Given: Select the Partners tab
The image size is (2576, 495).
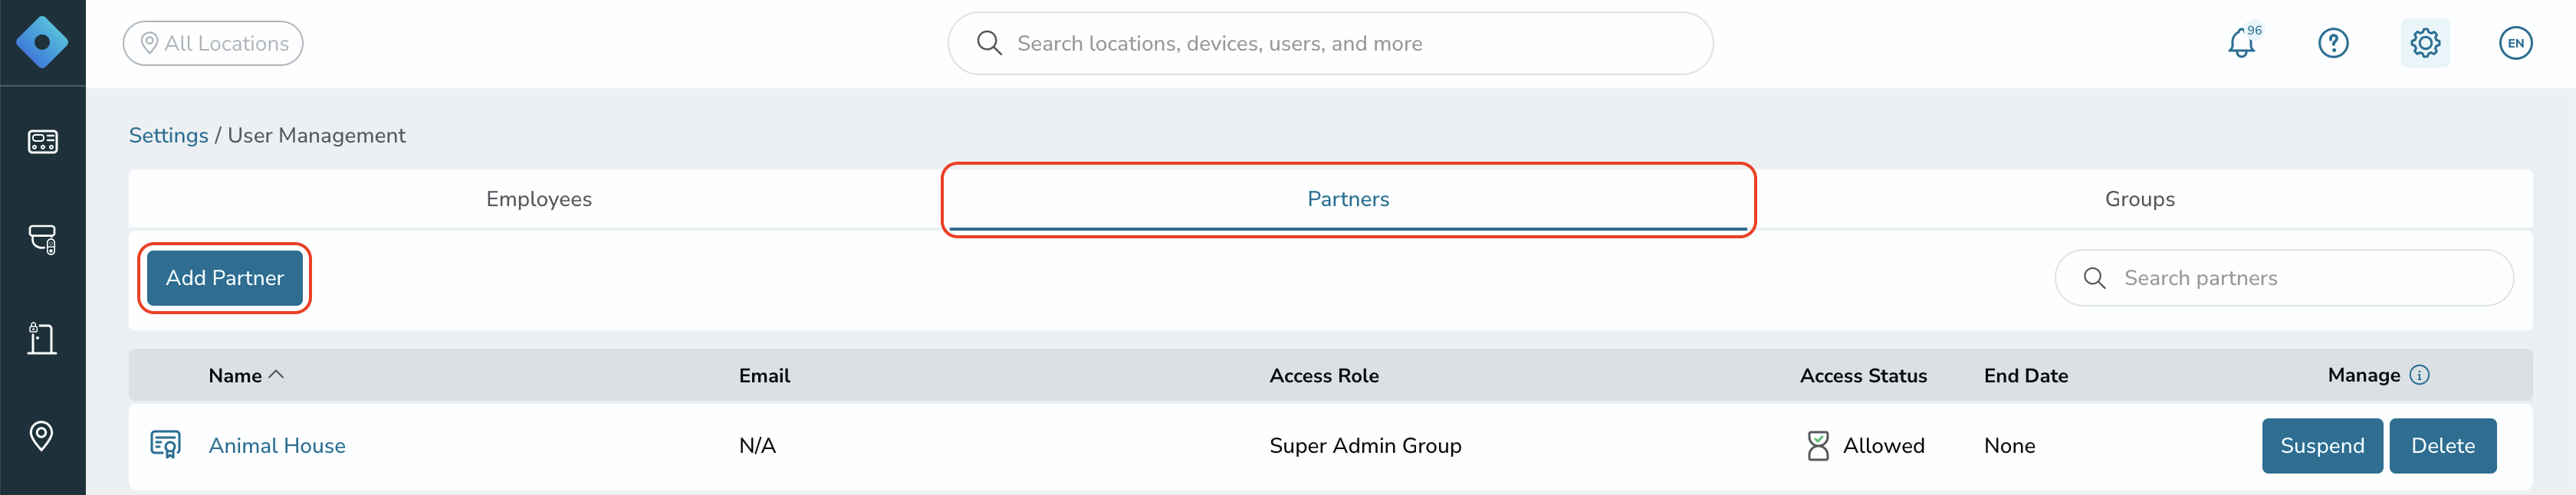Looking at the screenshot, I should coord(1348,199).
